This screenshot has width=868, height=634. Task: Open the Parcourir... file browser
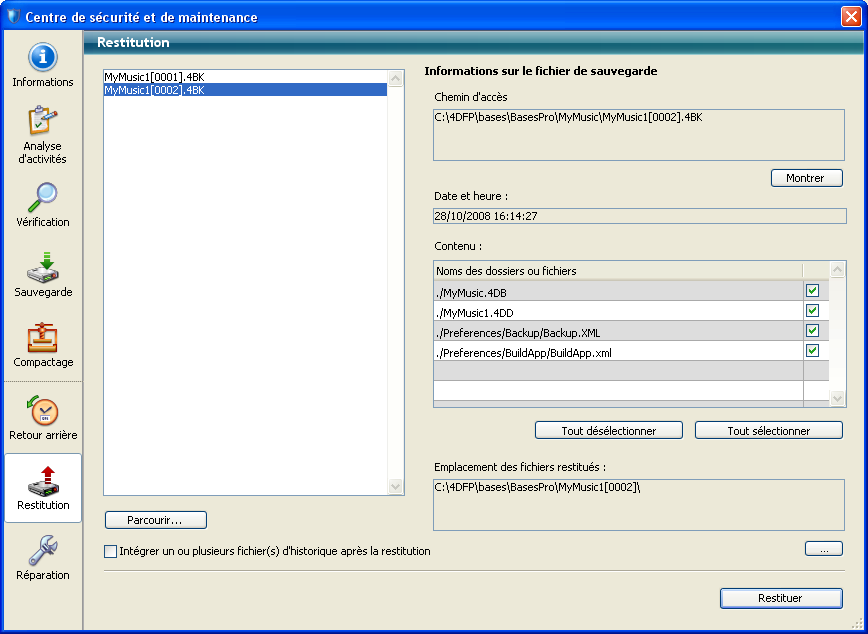pos(155,520)
